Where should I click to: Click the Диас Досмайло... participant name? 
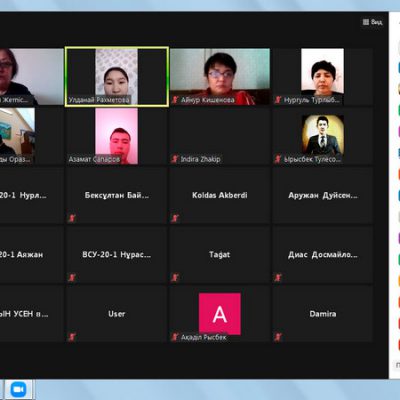pyautogui.click(x=323, y=255)
